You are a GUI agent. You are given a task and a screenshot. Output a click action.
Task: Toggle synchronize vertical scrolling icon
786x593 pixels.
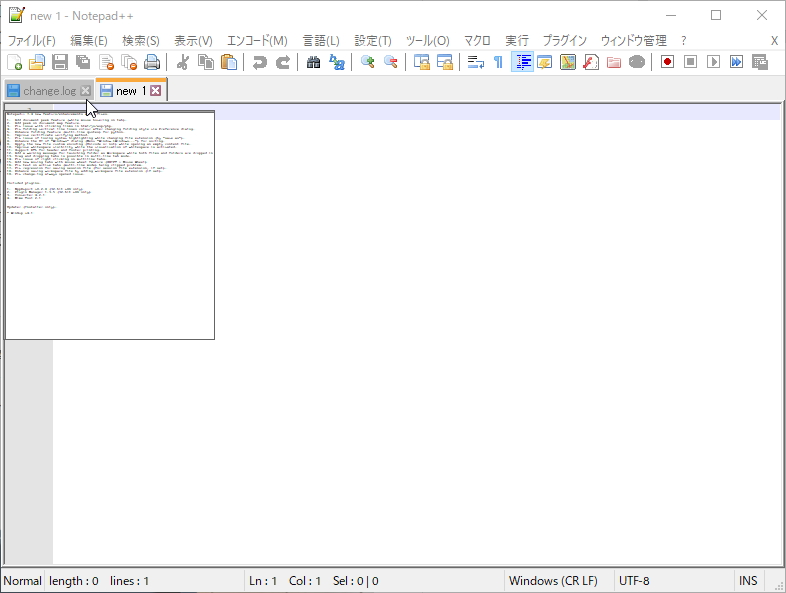(x=422, y=62)
